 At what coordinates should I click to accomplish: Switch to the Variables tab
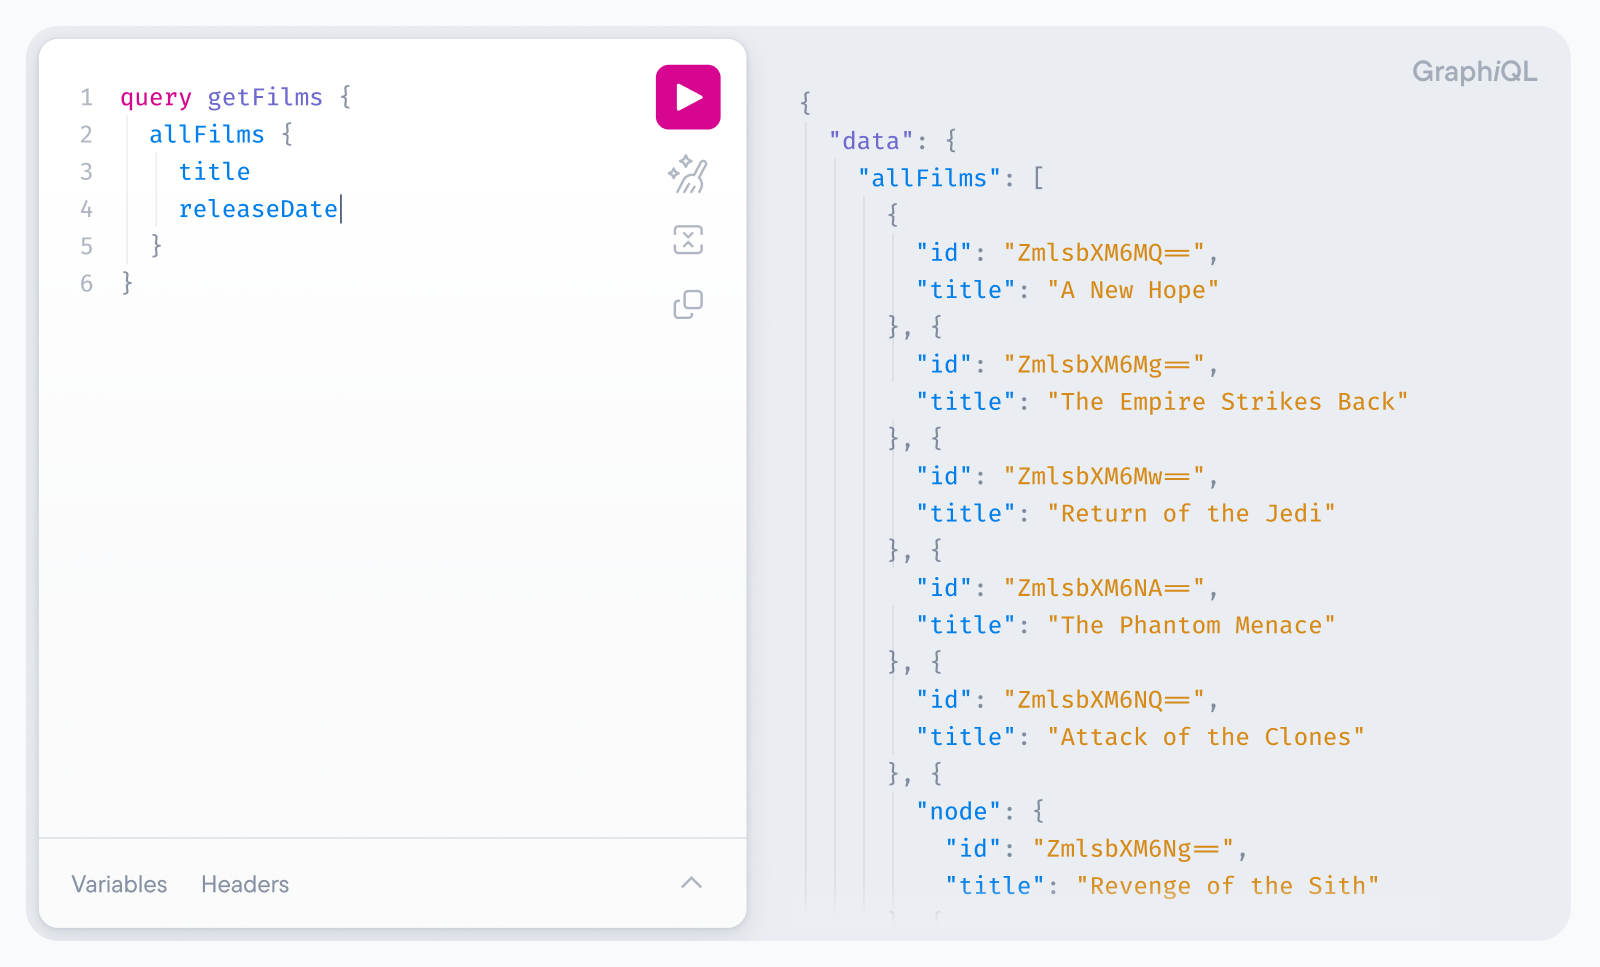point(118,884)
